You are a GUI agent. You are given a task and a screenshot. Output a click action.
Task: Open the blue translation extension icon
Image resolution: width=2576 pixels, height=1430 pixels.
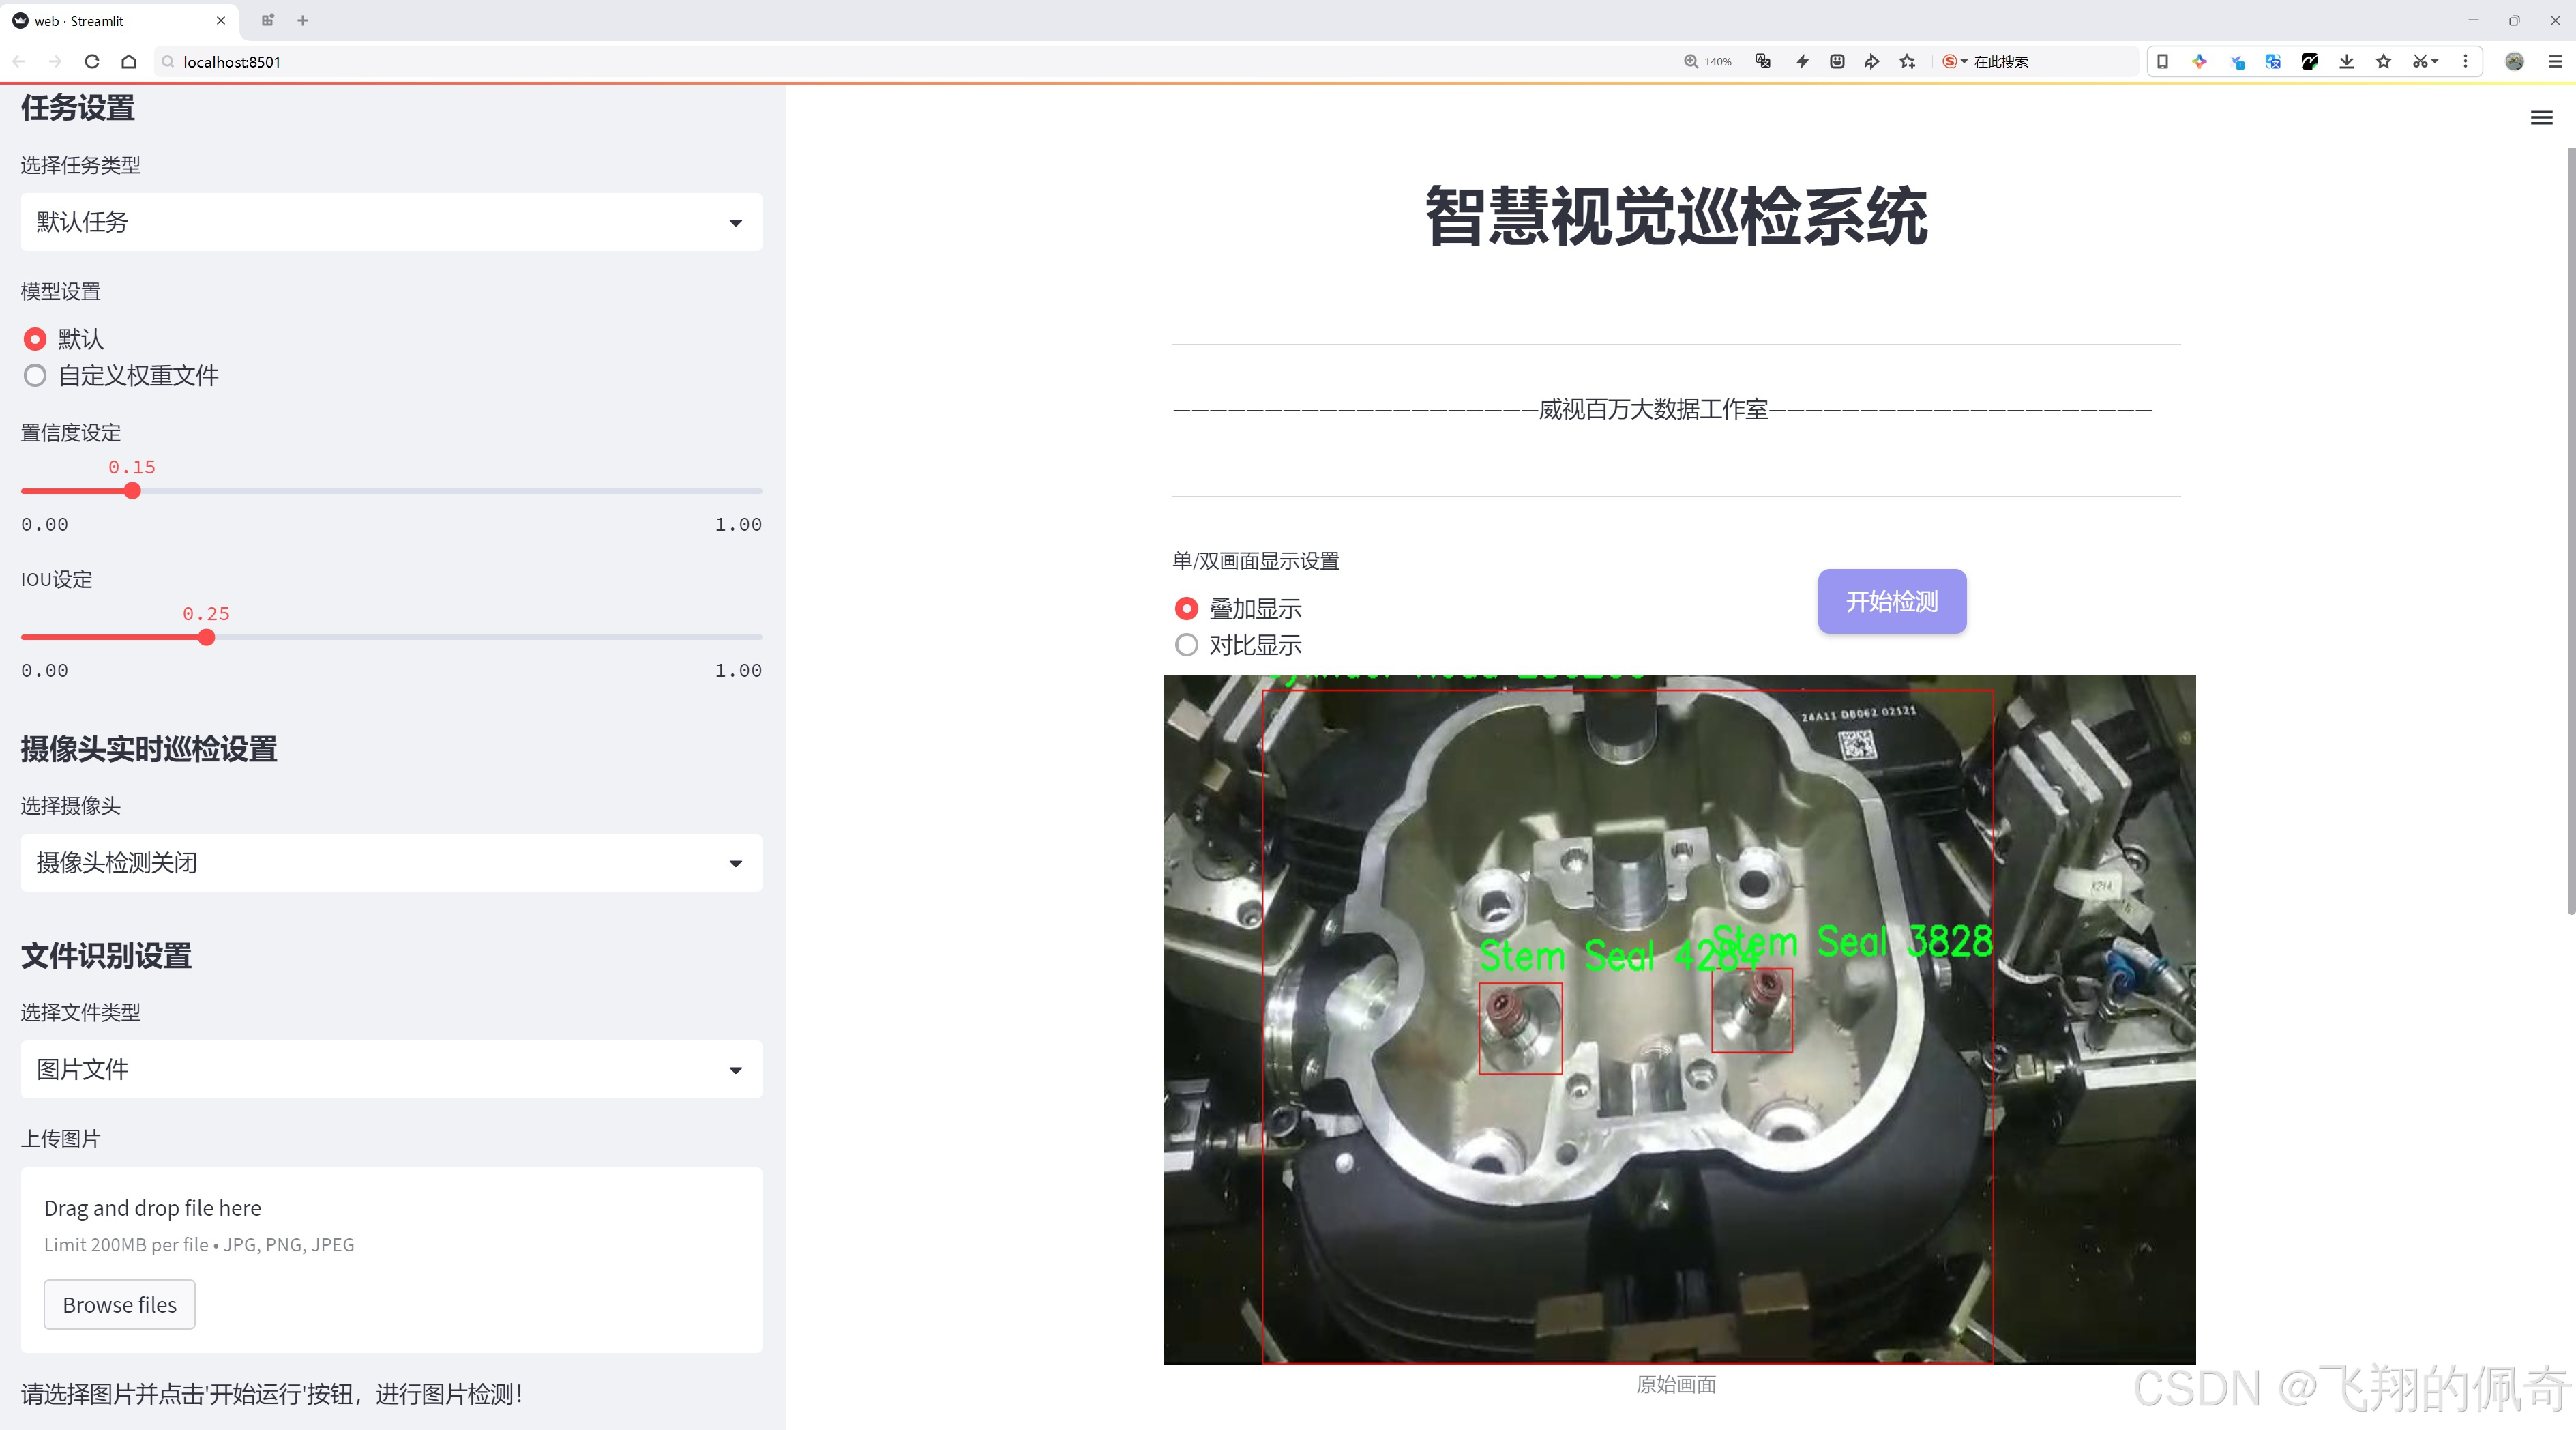(x=2273, y=61)
